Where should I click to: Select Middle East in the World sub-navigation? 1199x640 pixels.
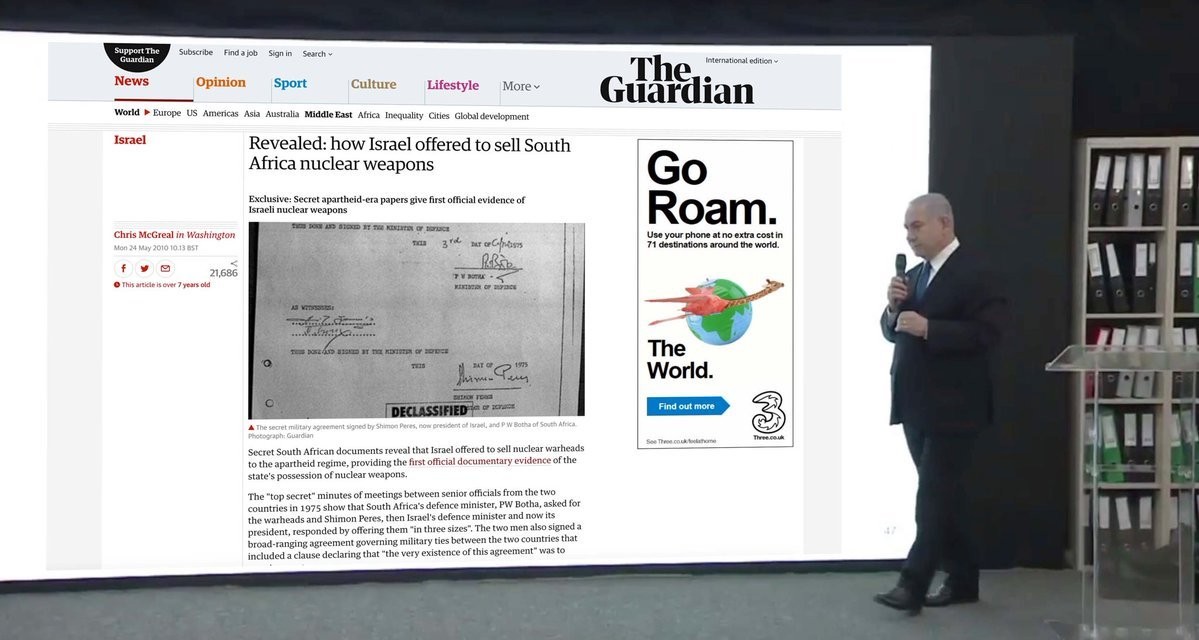(328, 115)
